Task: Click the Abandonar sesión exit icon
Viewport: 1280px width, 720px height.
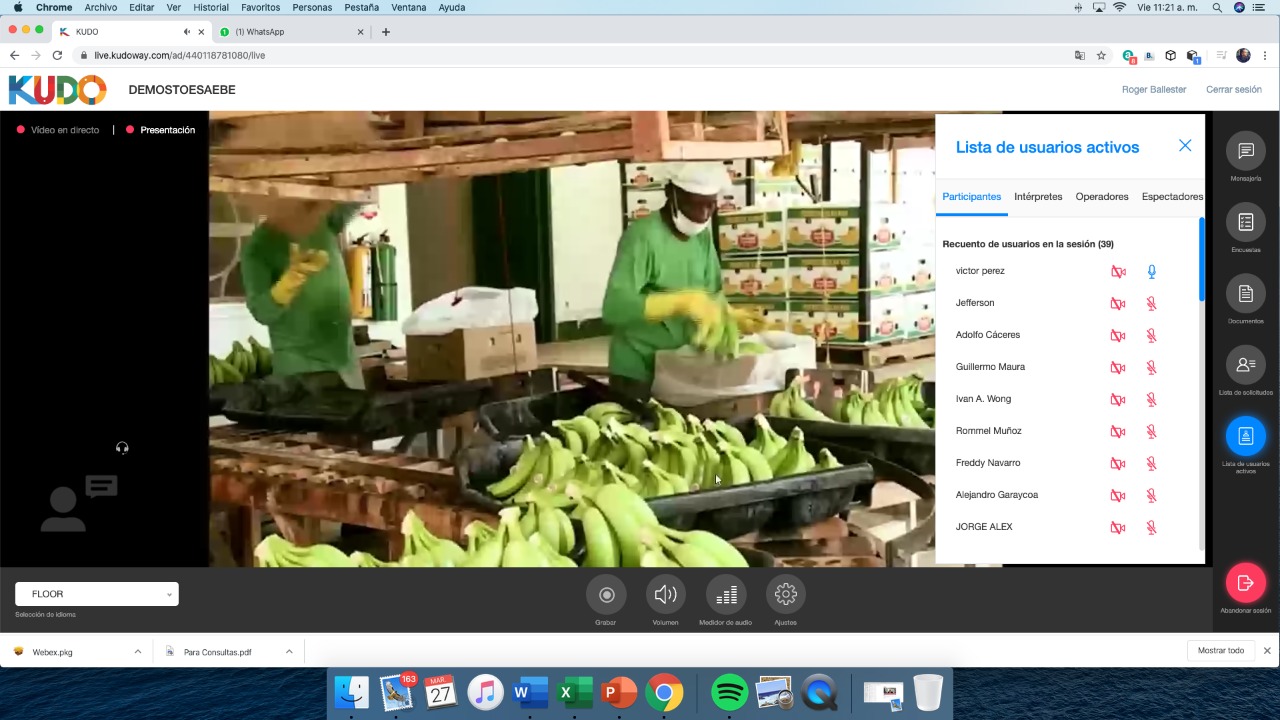Action: point(1245,583)
